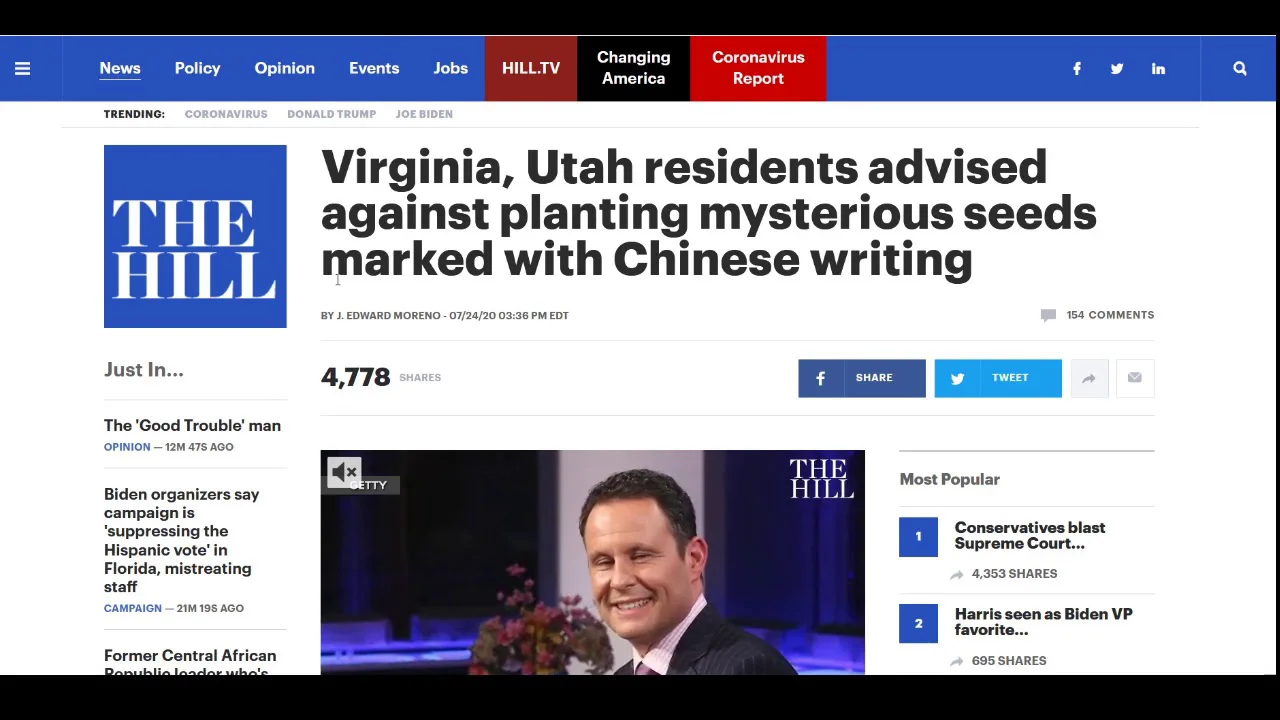This screenshot has width=1280, height=720.
Task: Unmute the video with the speaker icon
Action: [x=344, y=471]
